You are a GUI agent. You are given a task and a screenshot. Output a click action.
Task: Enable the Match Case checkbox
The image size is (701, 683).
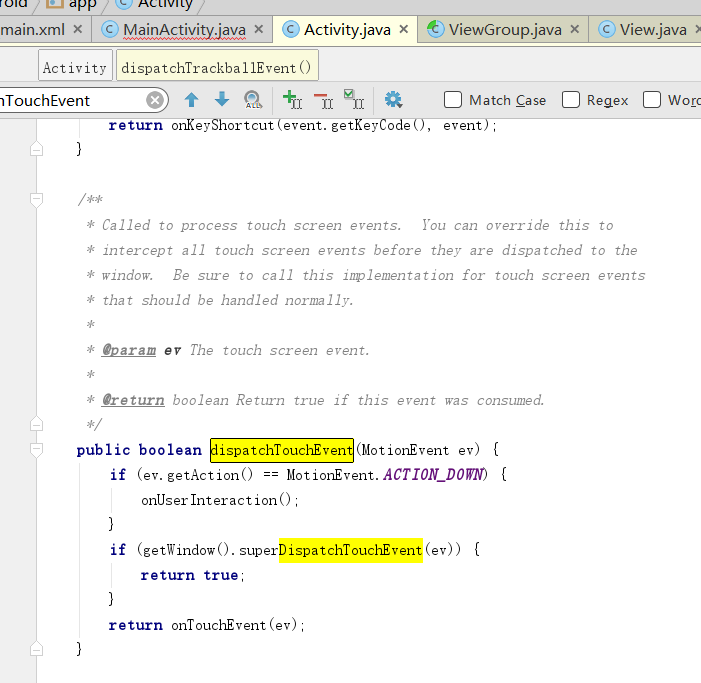453,100
